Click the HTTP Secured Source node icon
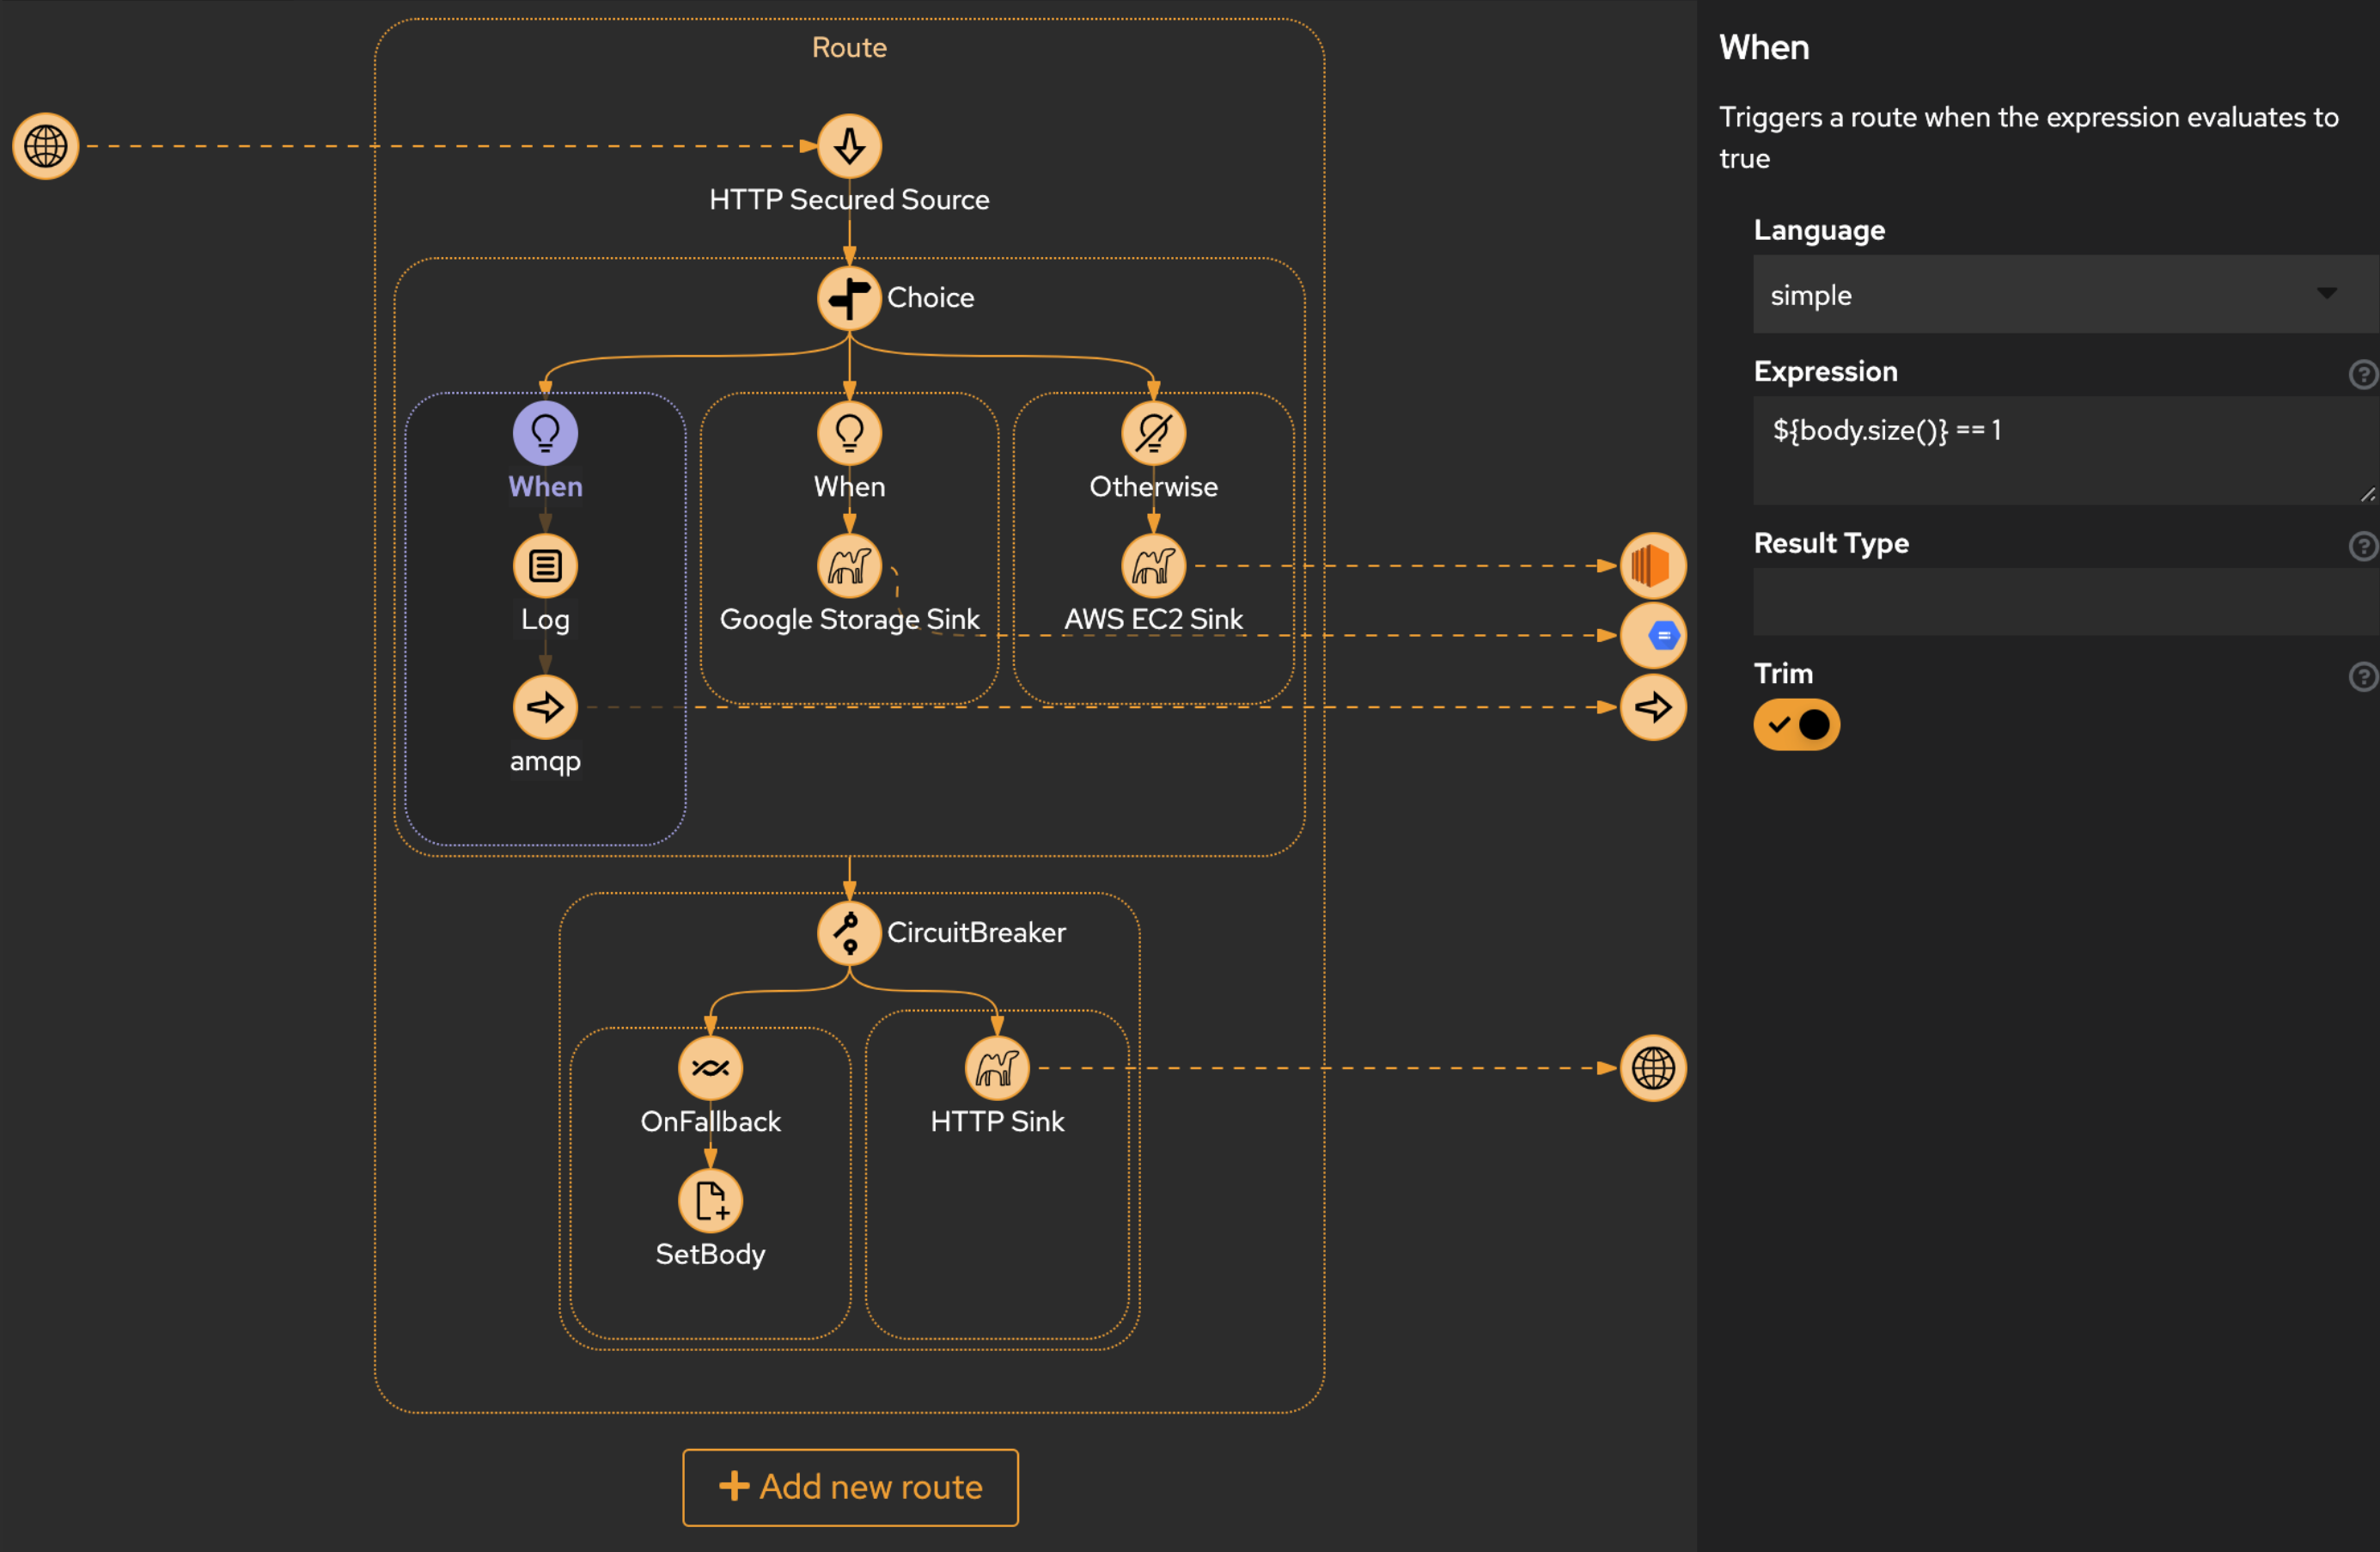 [848, 146]
